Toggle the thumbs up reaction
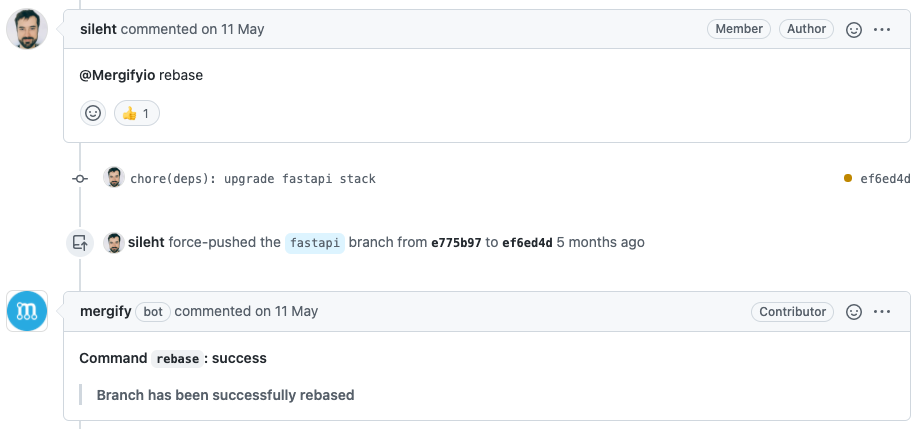The width and height of the screenshot is (919, 429). pos(137,113)
